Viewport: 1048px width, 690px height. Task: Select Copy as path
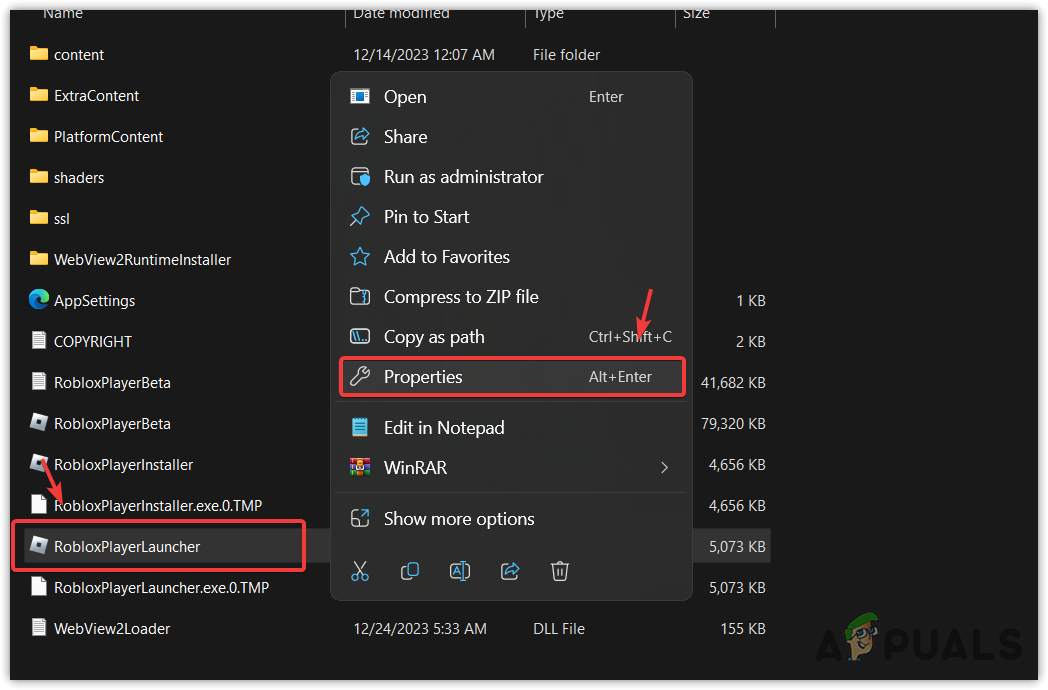[511, 337]
